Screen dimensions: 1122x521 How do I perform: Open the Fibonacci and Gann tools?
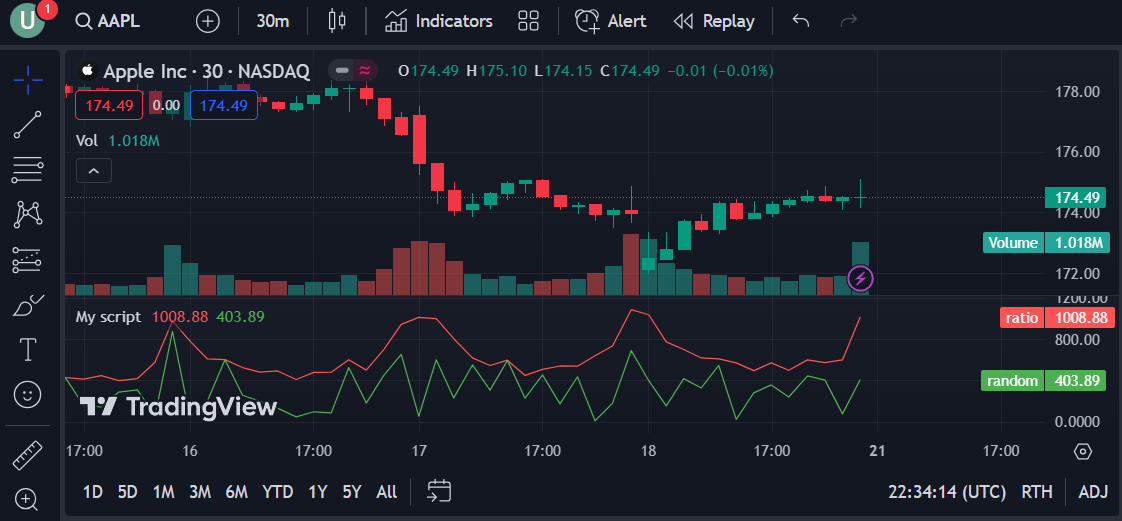28,170
